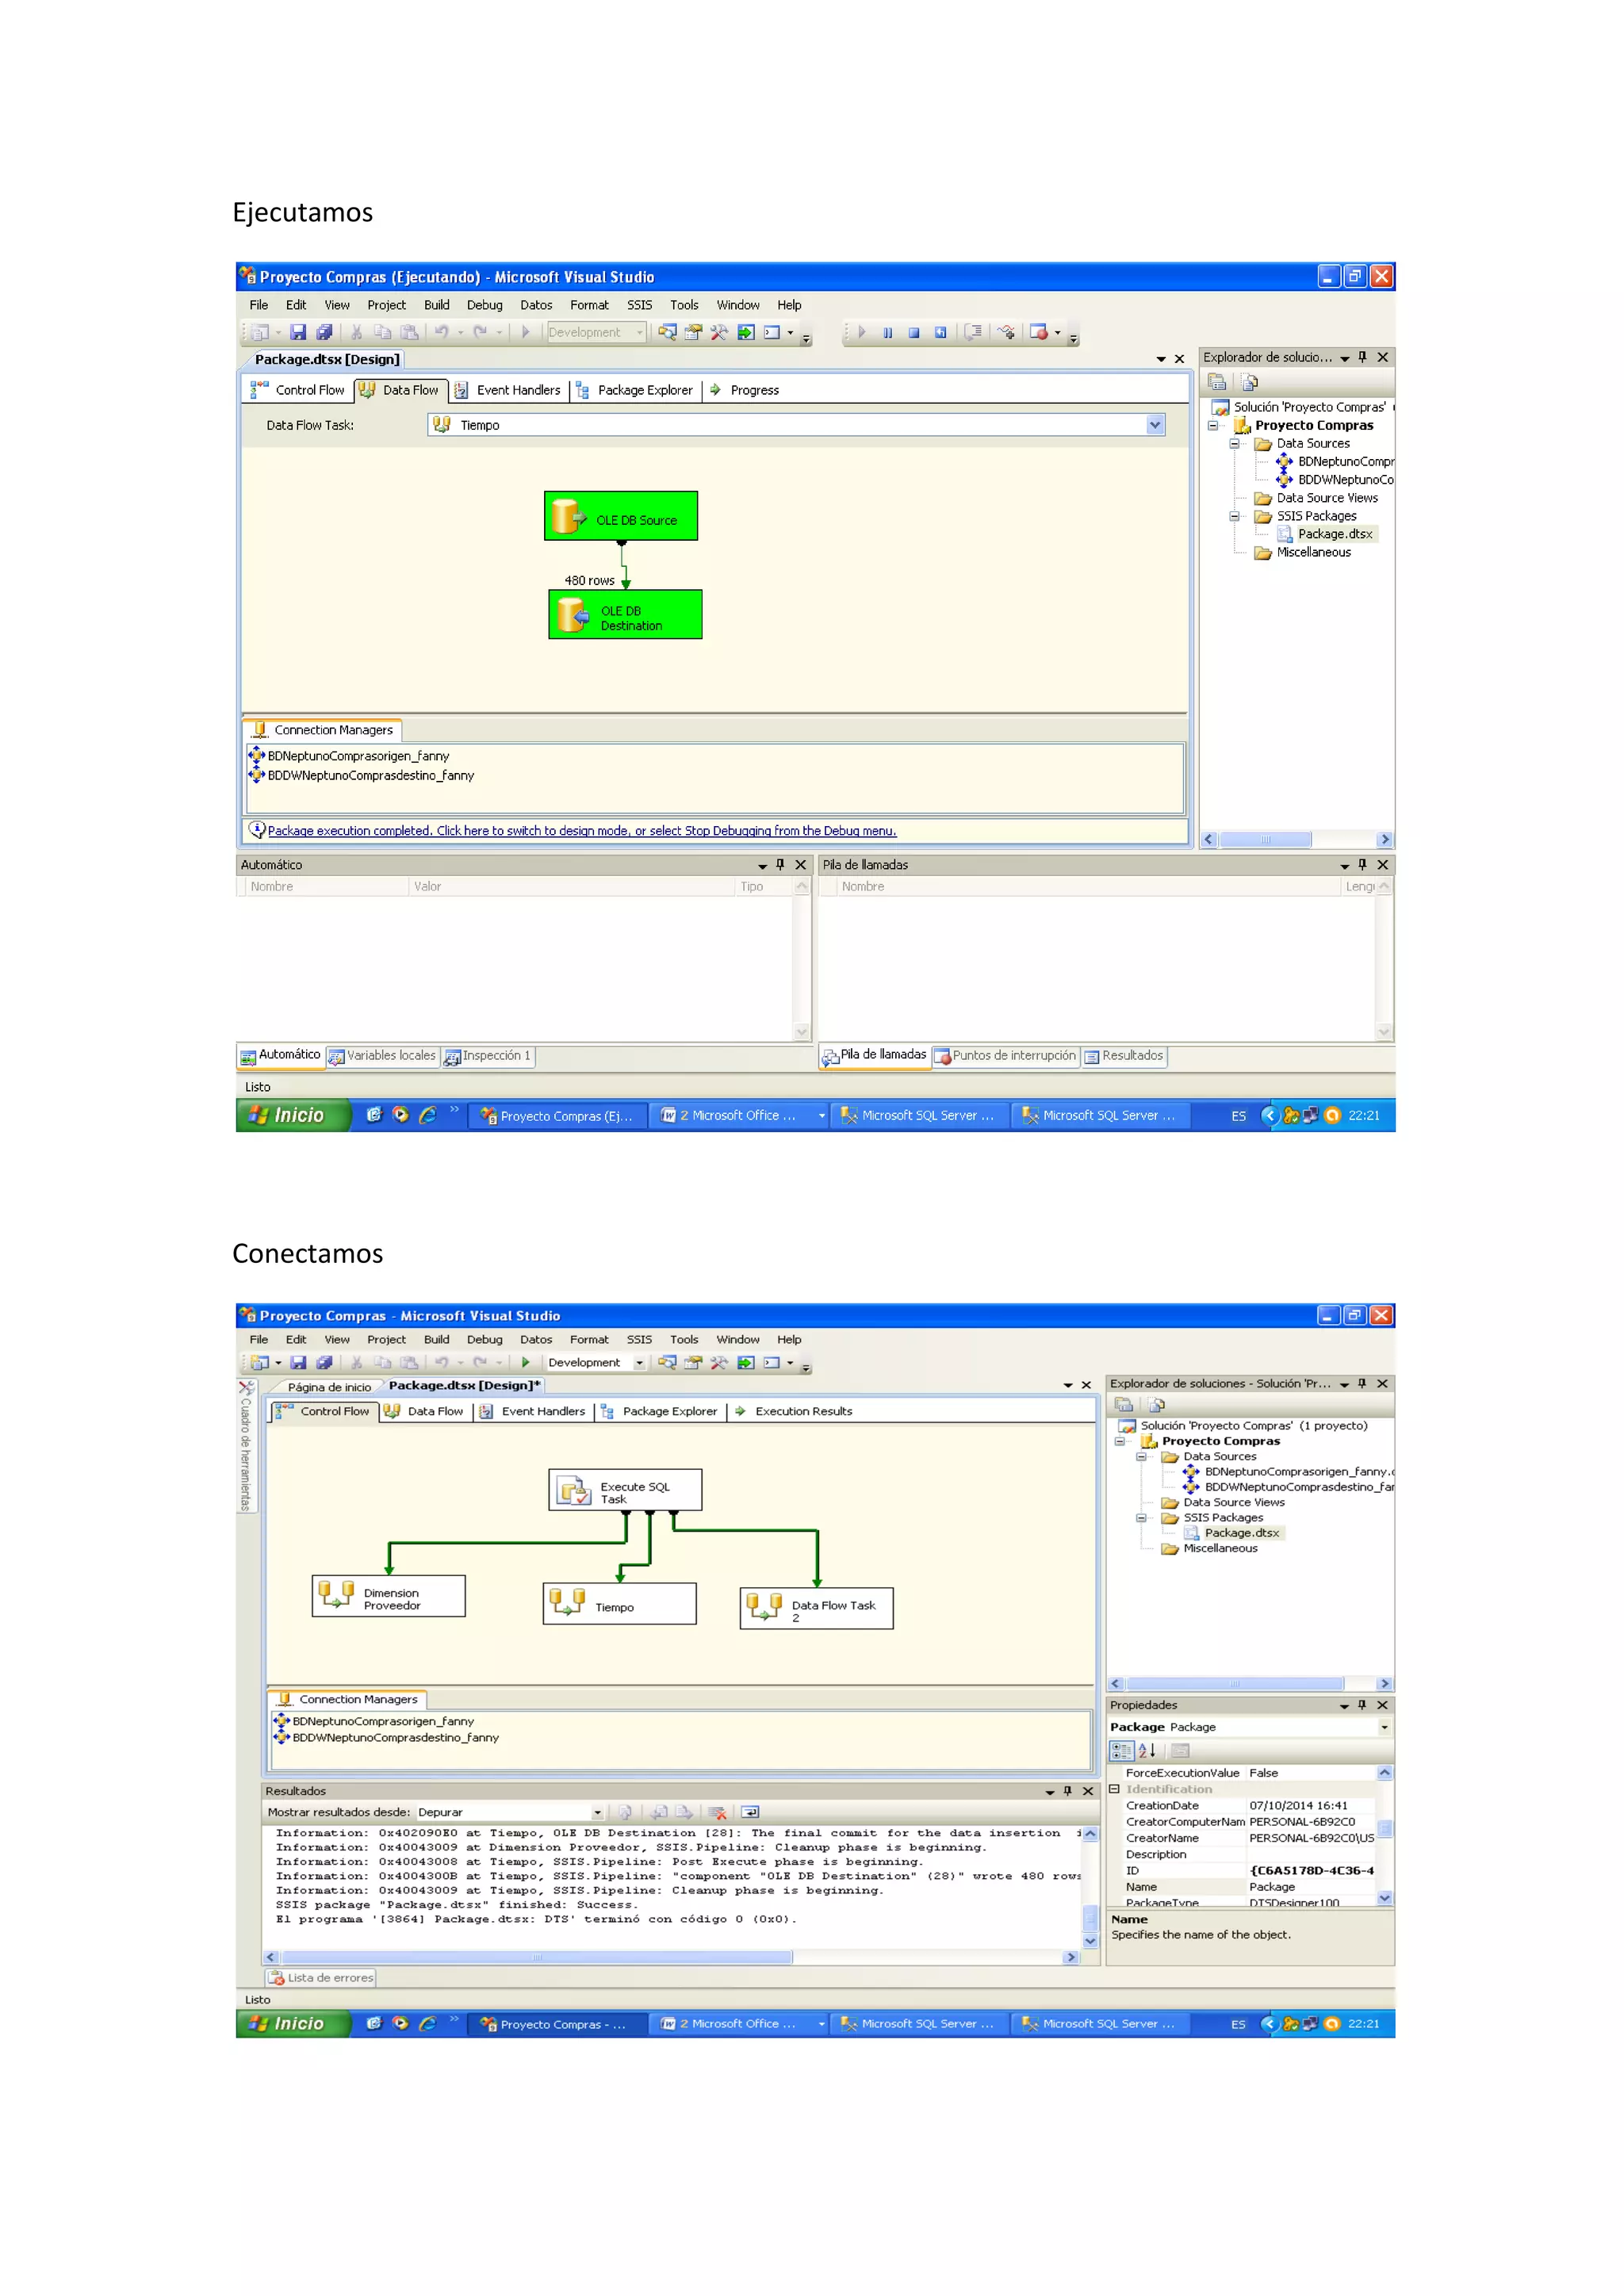Sort properties alphabetically with the A-Z icon
1624x2296 pixels.
point(1147,1750)
